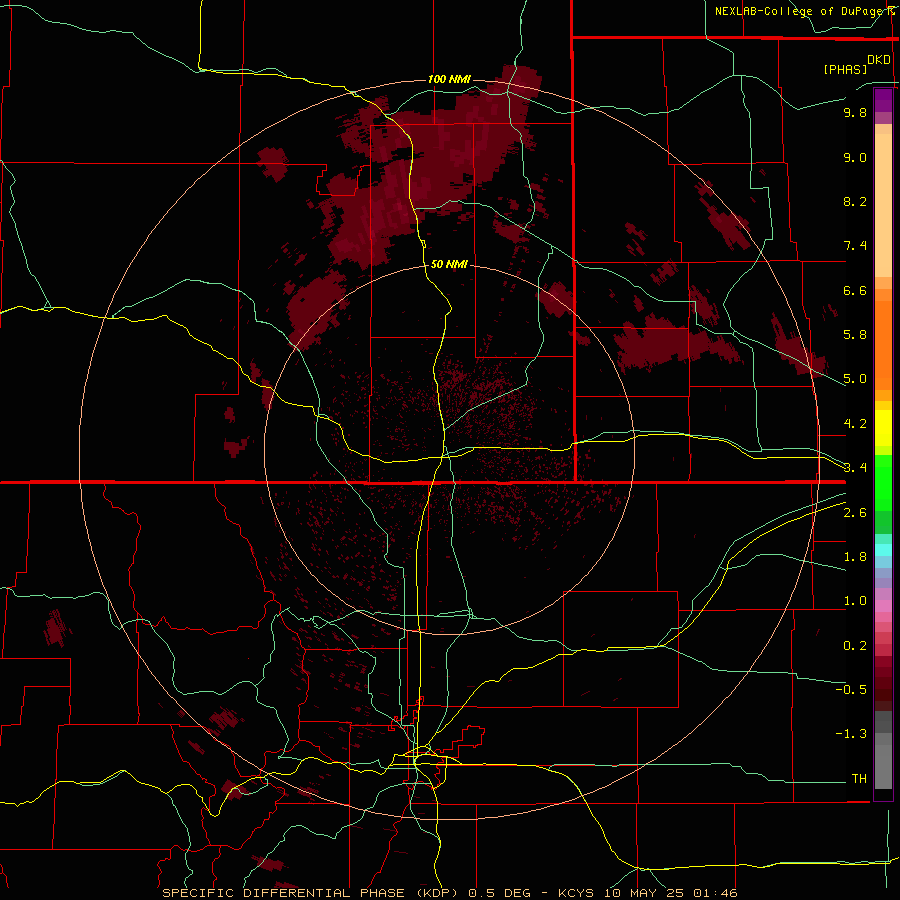Click the 10 MAY 25 date text
This screenshot has width=900, height=900.
click(x=645, y=893)
